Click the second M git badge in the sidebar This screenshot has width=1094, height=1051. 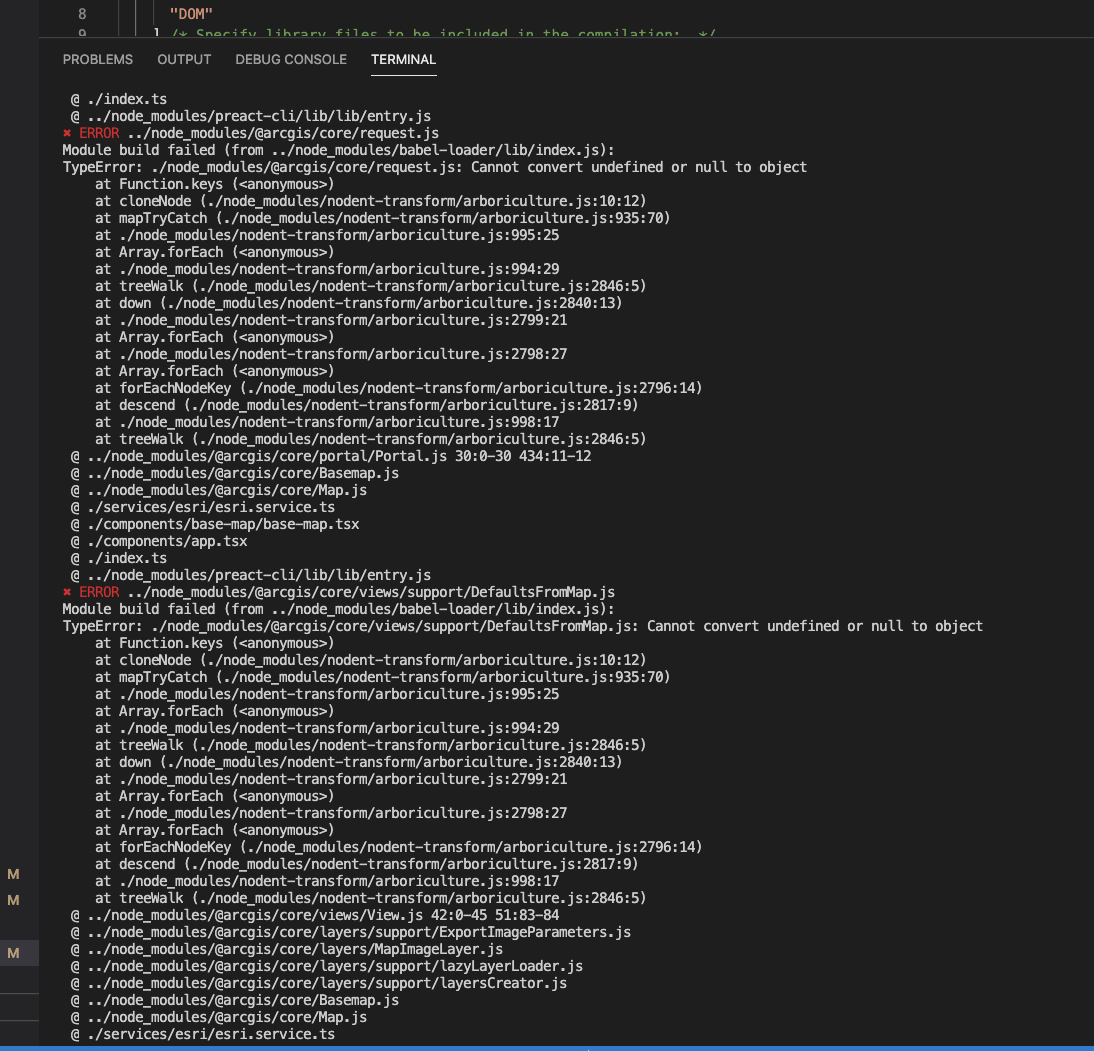tap(13, 900)
